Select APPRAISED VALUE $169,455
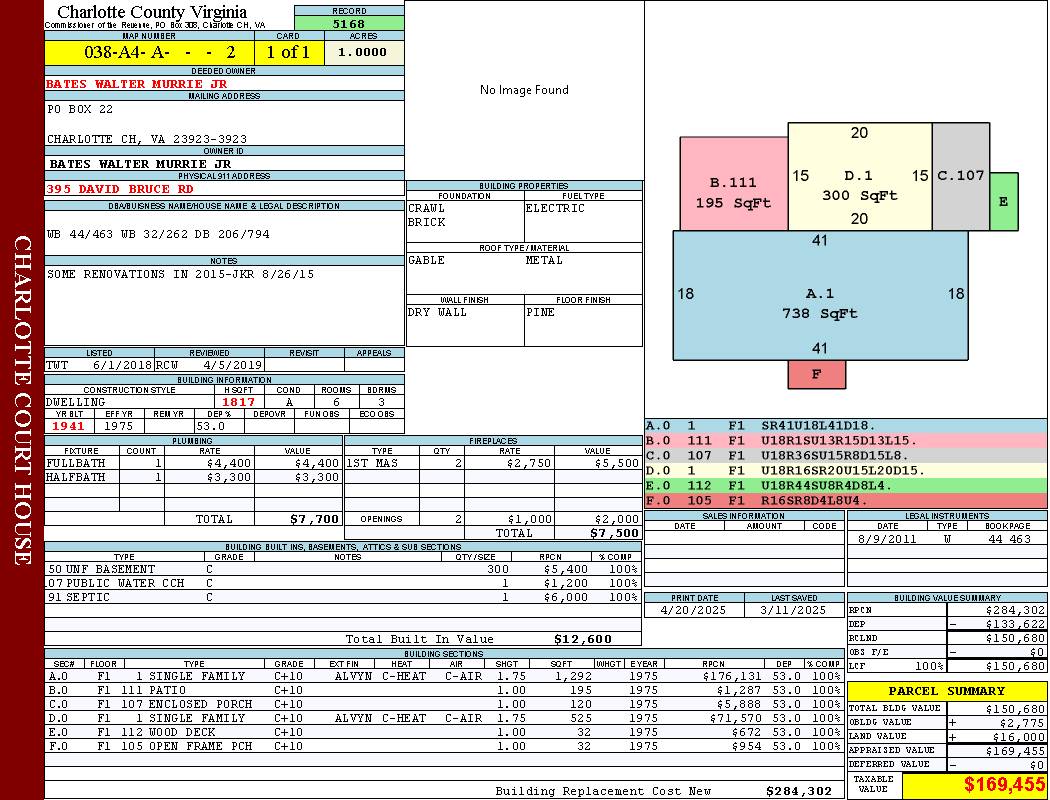1050x800 pixels. (1015, 751)
